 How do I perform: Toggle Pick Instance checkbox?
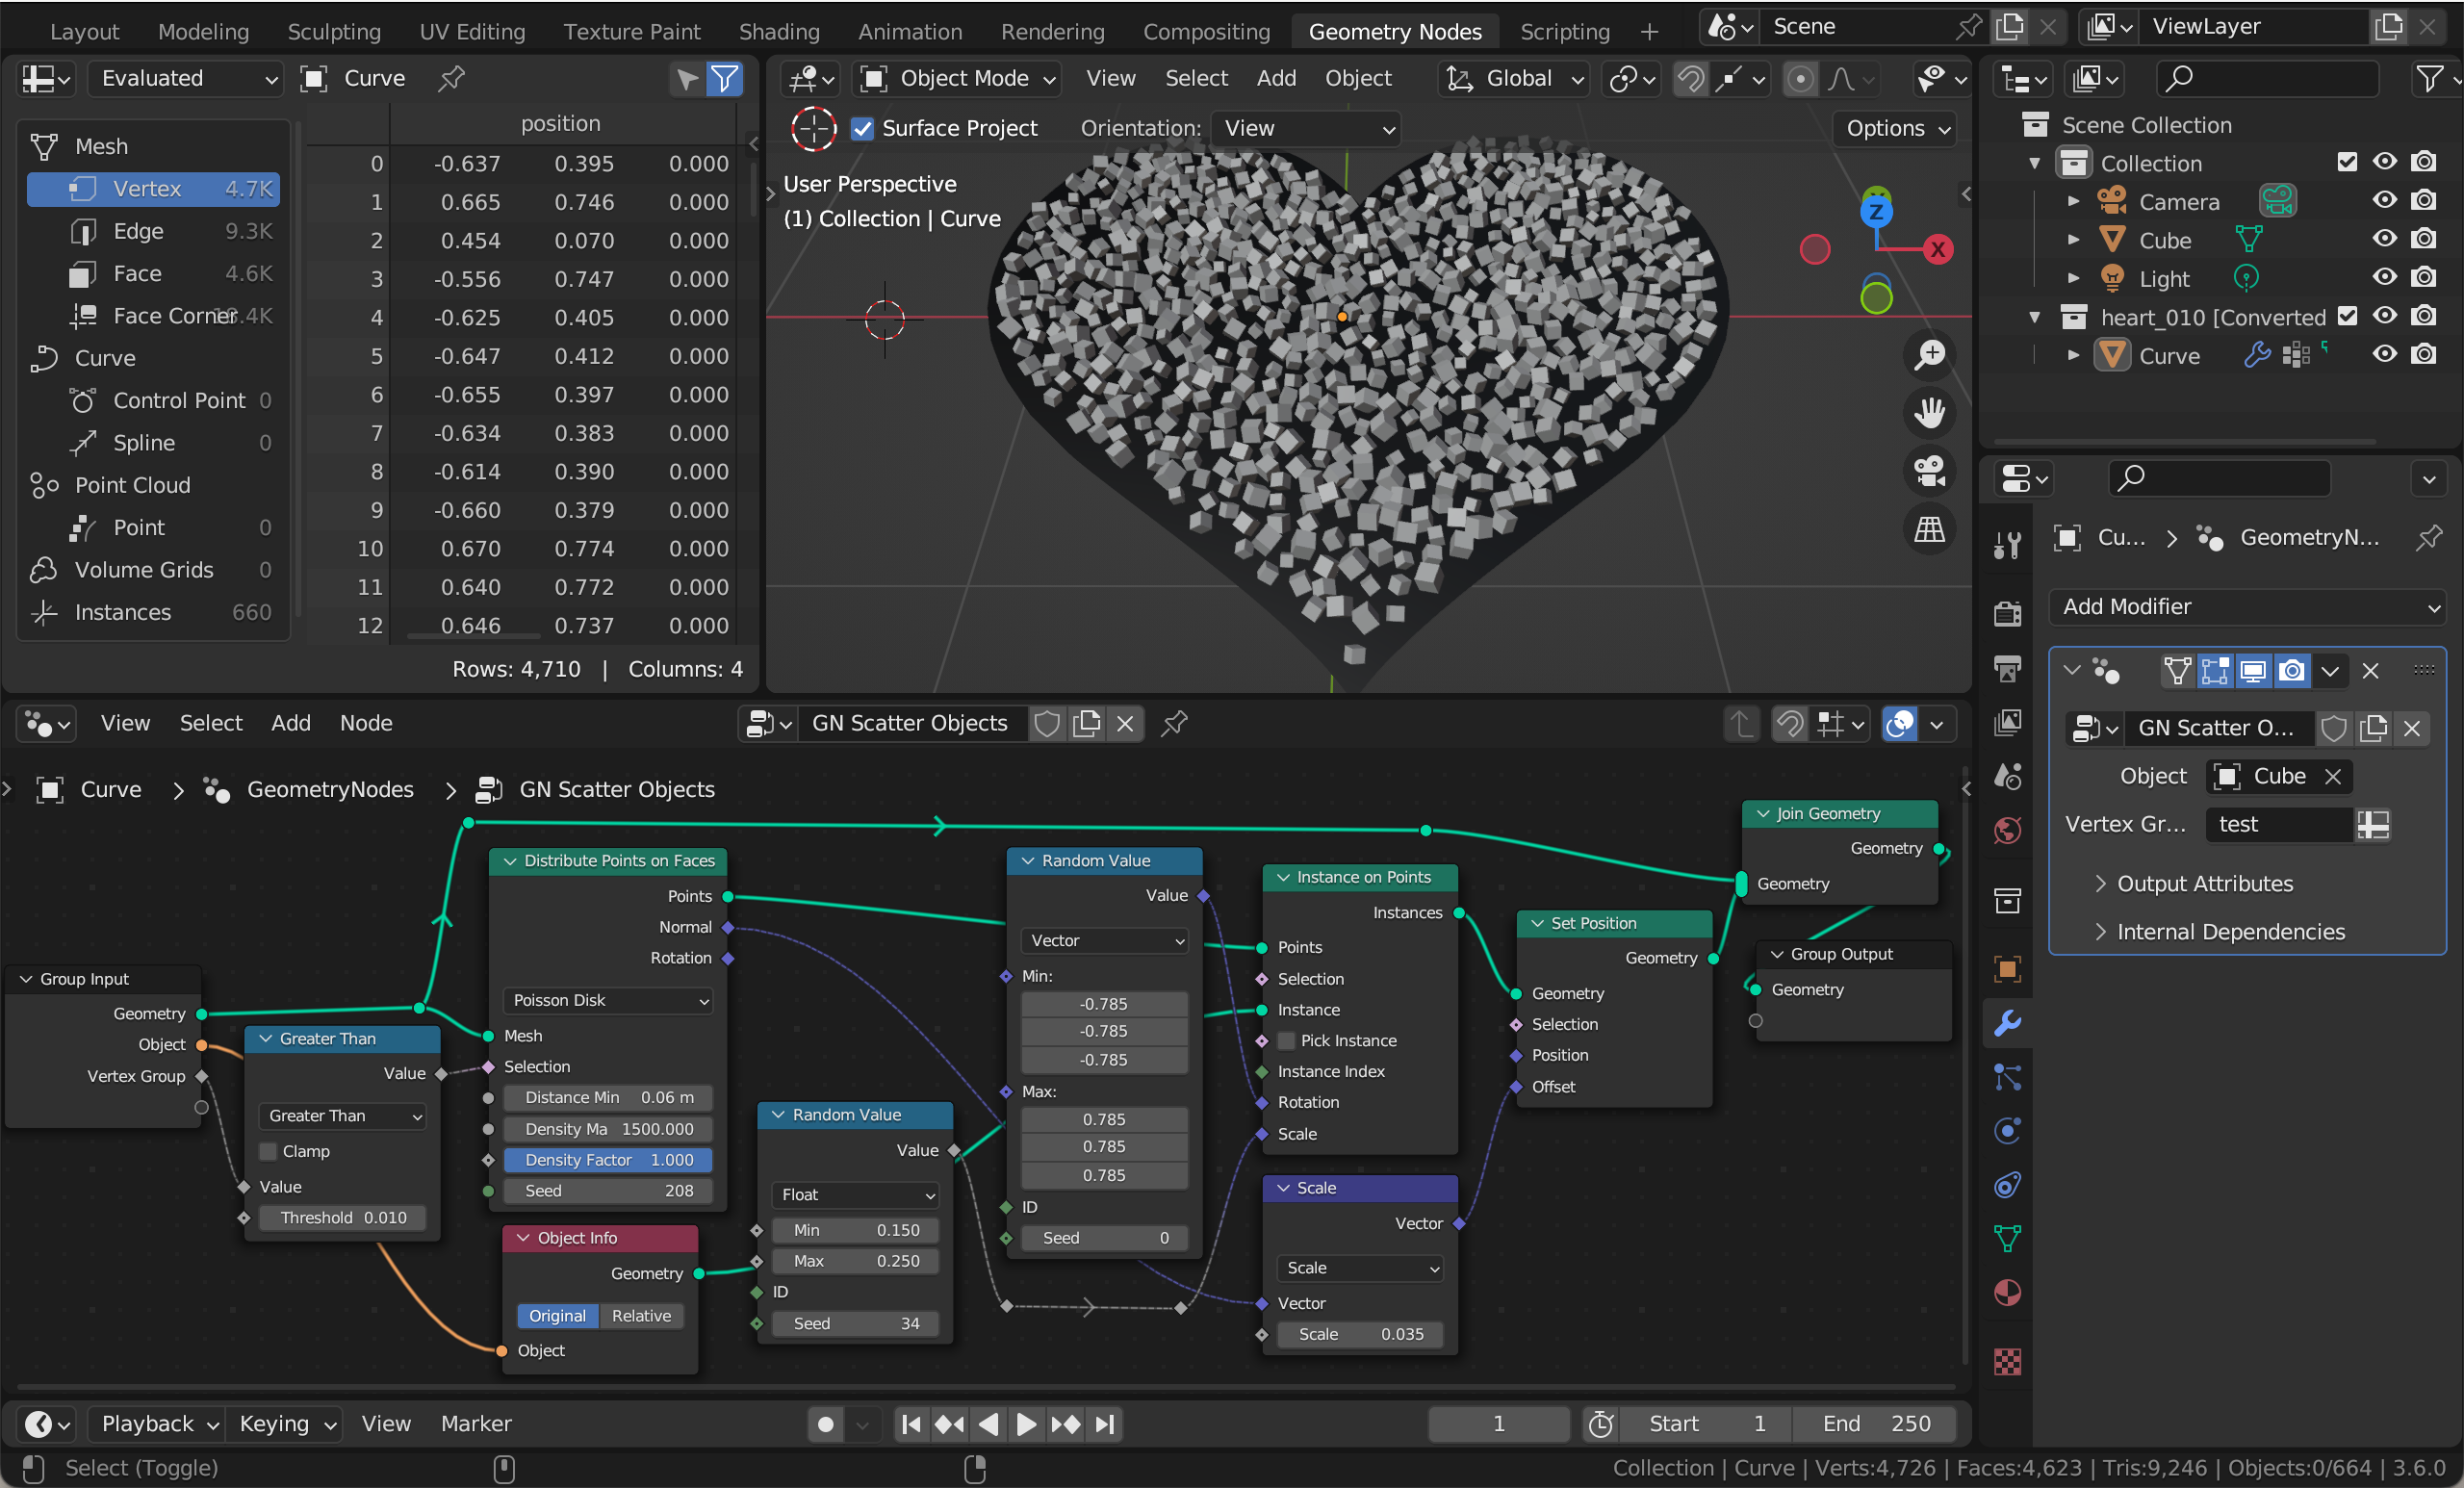point(1287,1040)
